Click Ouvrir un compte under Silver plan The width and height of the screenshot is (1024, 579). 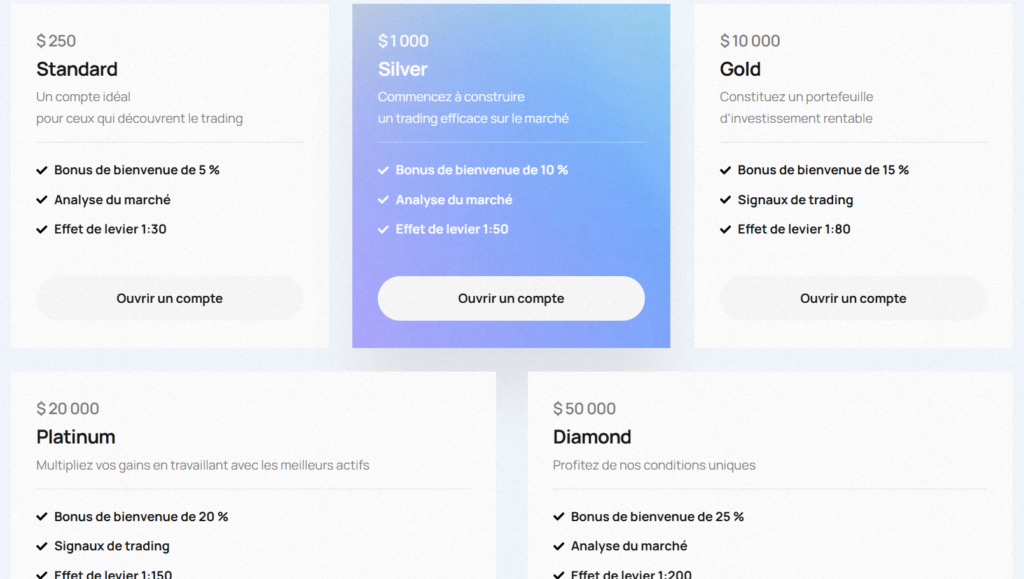(x=511, y=298)
